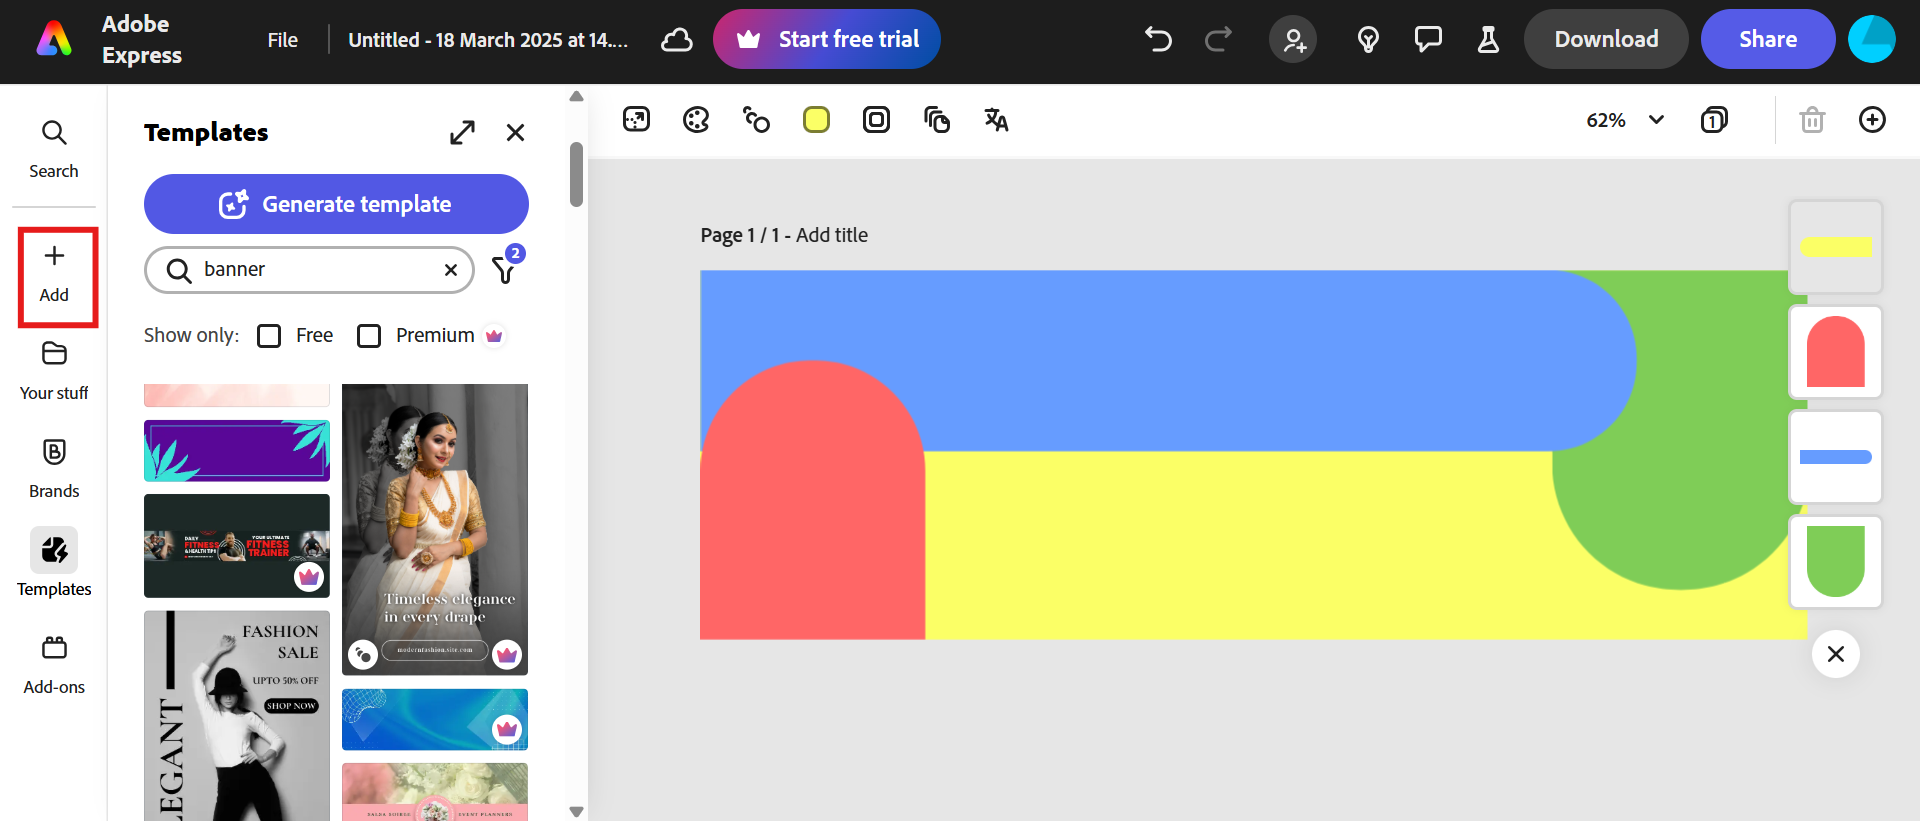Click the Translate icon in toolbar

tap(996, 120)
